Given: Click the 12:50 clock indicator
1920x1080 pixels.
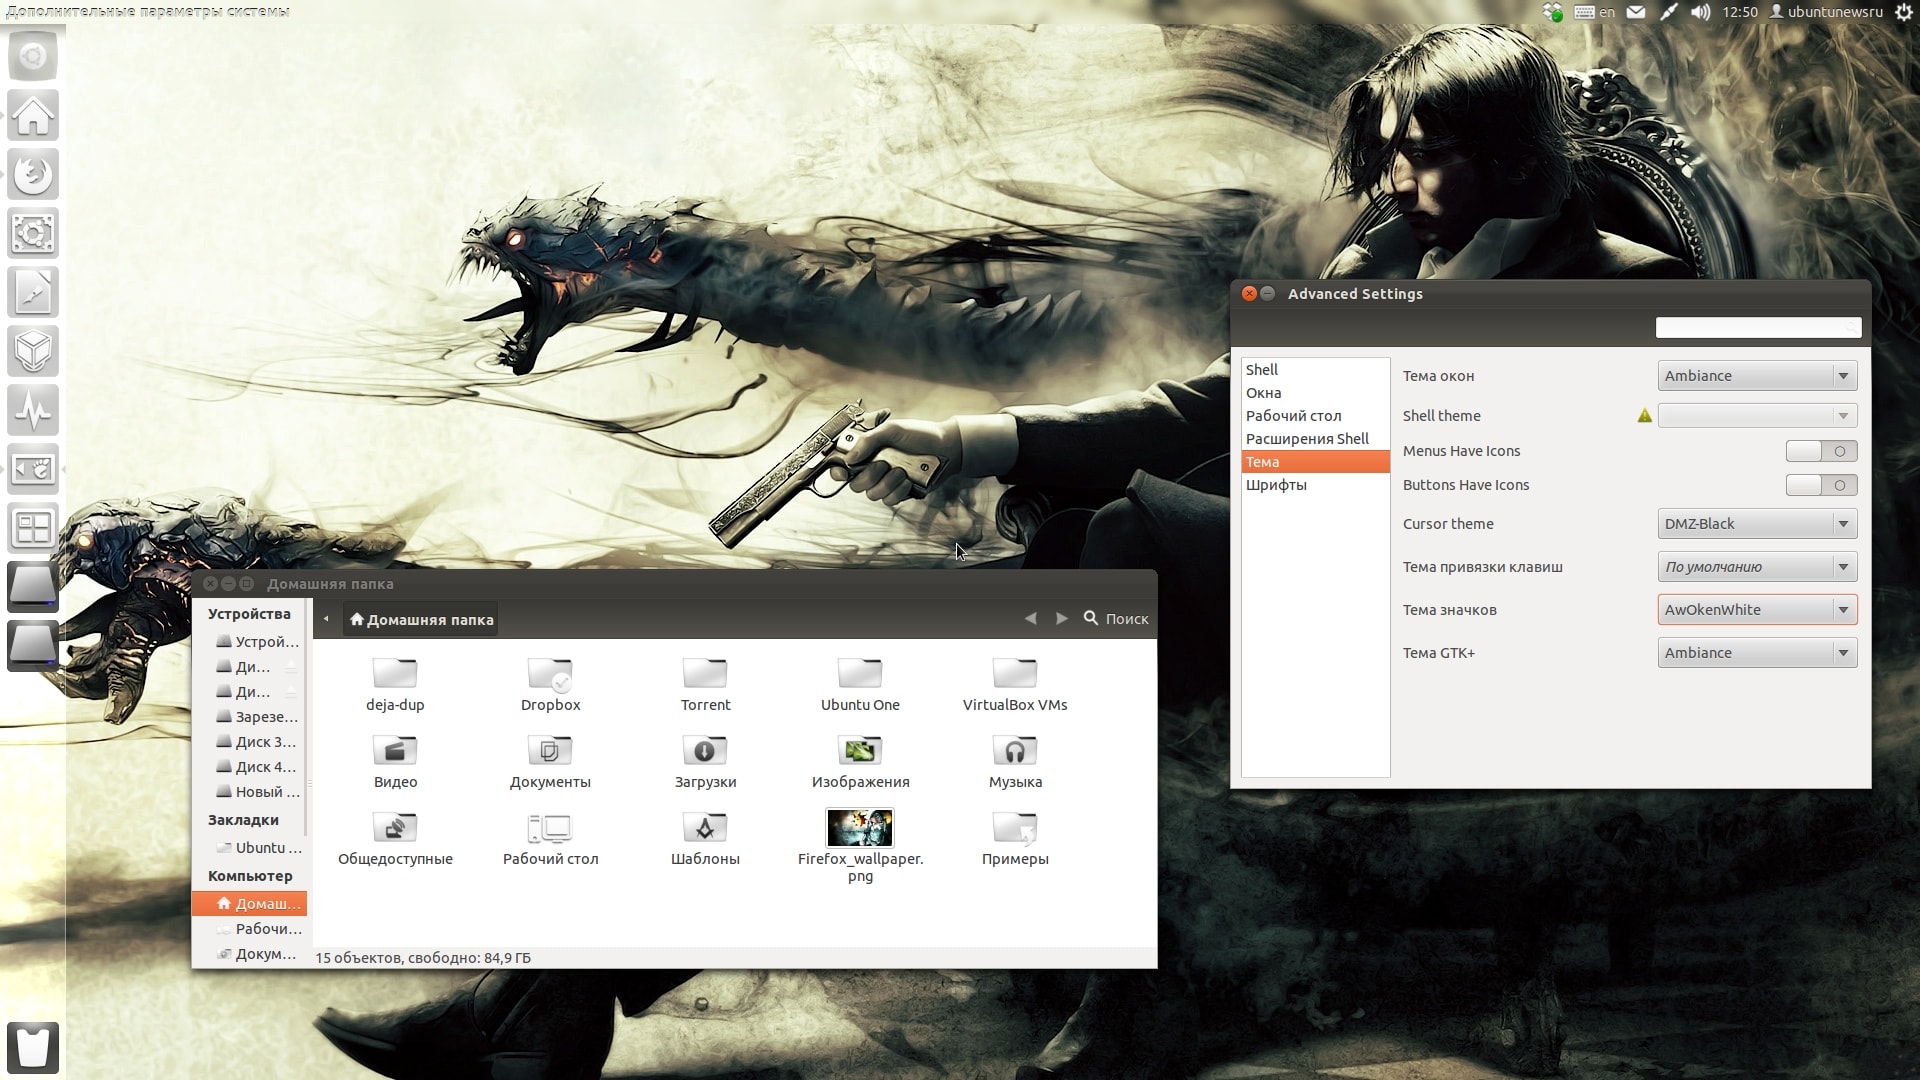Looking at the screenshot, I should pyautogui.click(x=1740, y=12).
